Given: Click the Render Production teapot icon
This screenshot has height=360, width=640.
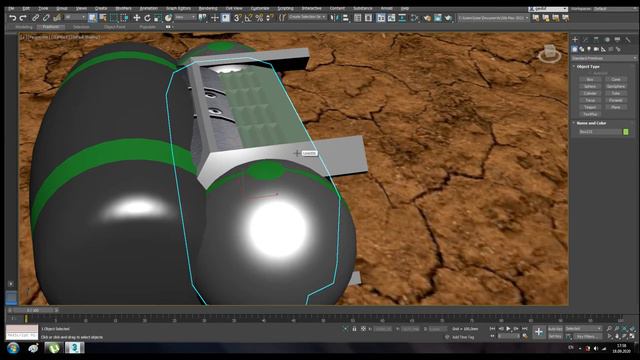Looking at the screenshot, I should click(449, 18).
